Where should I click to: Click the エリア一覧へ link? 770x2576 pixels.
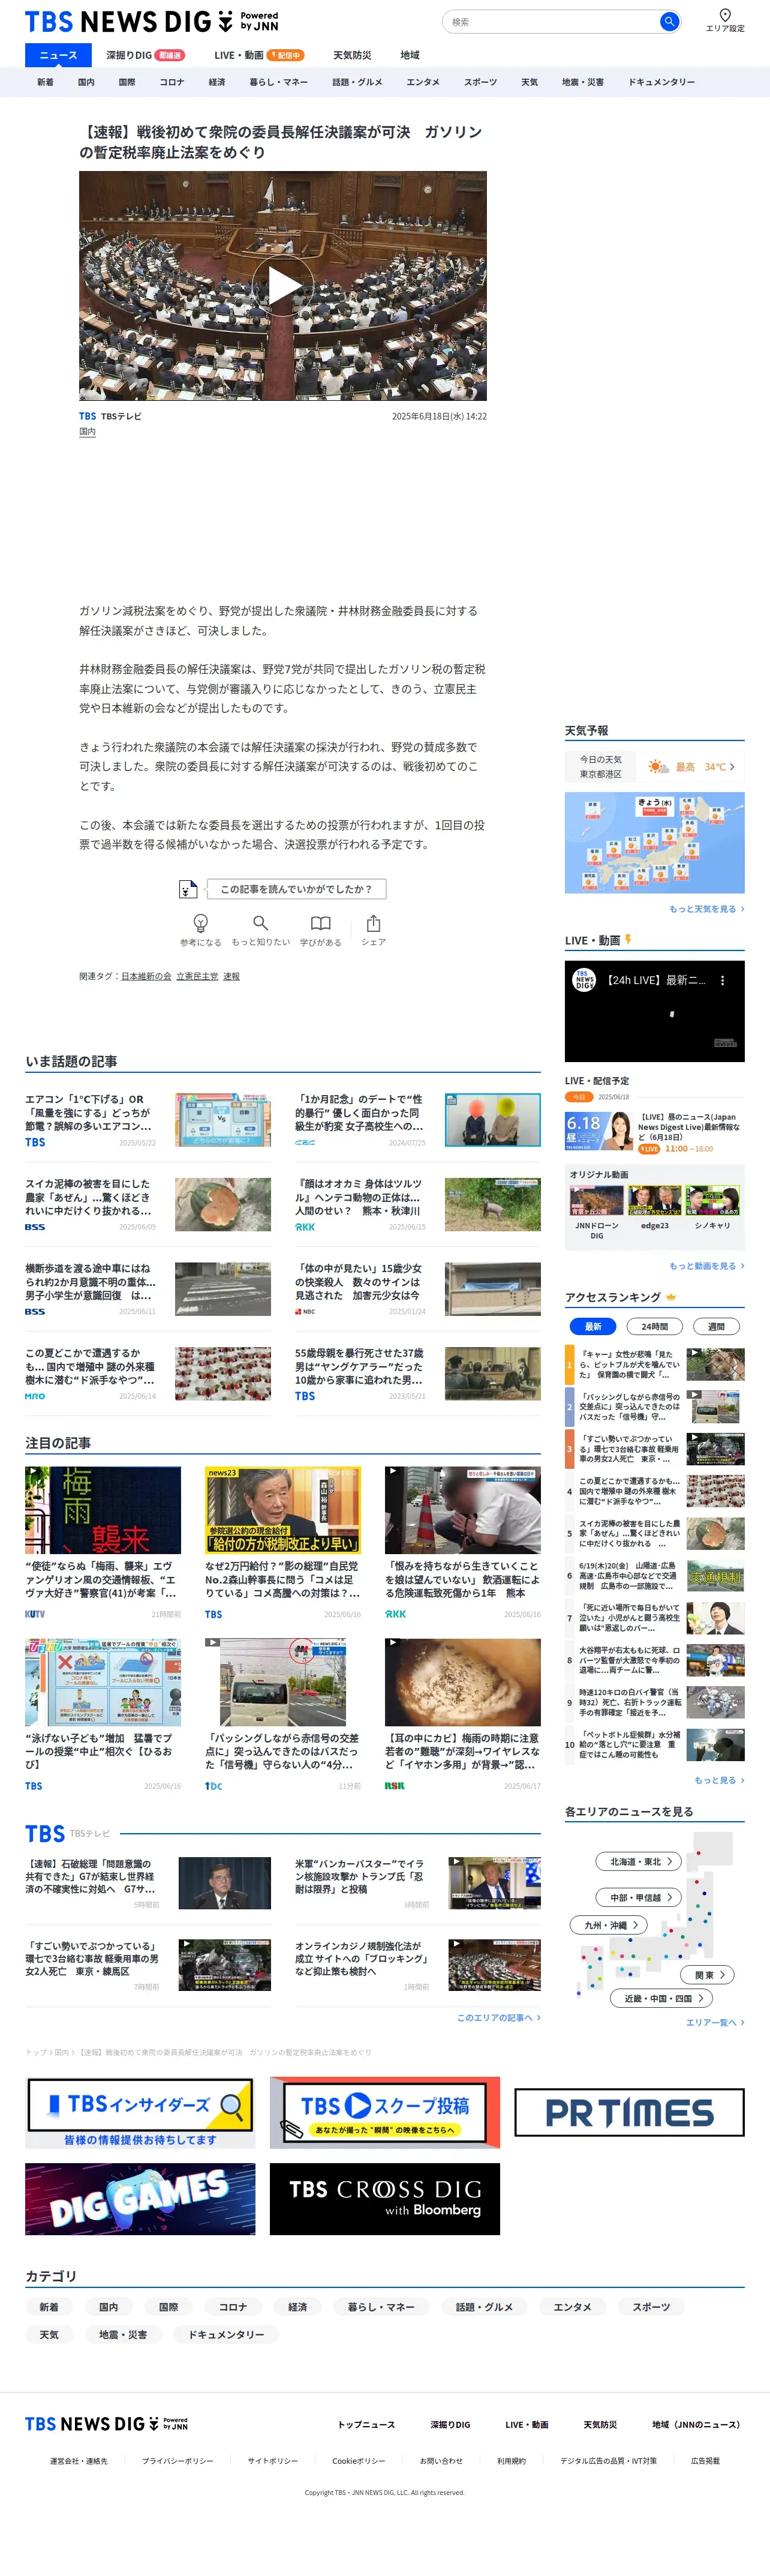point(715,2022)
